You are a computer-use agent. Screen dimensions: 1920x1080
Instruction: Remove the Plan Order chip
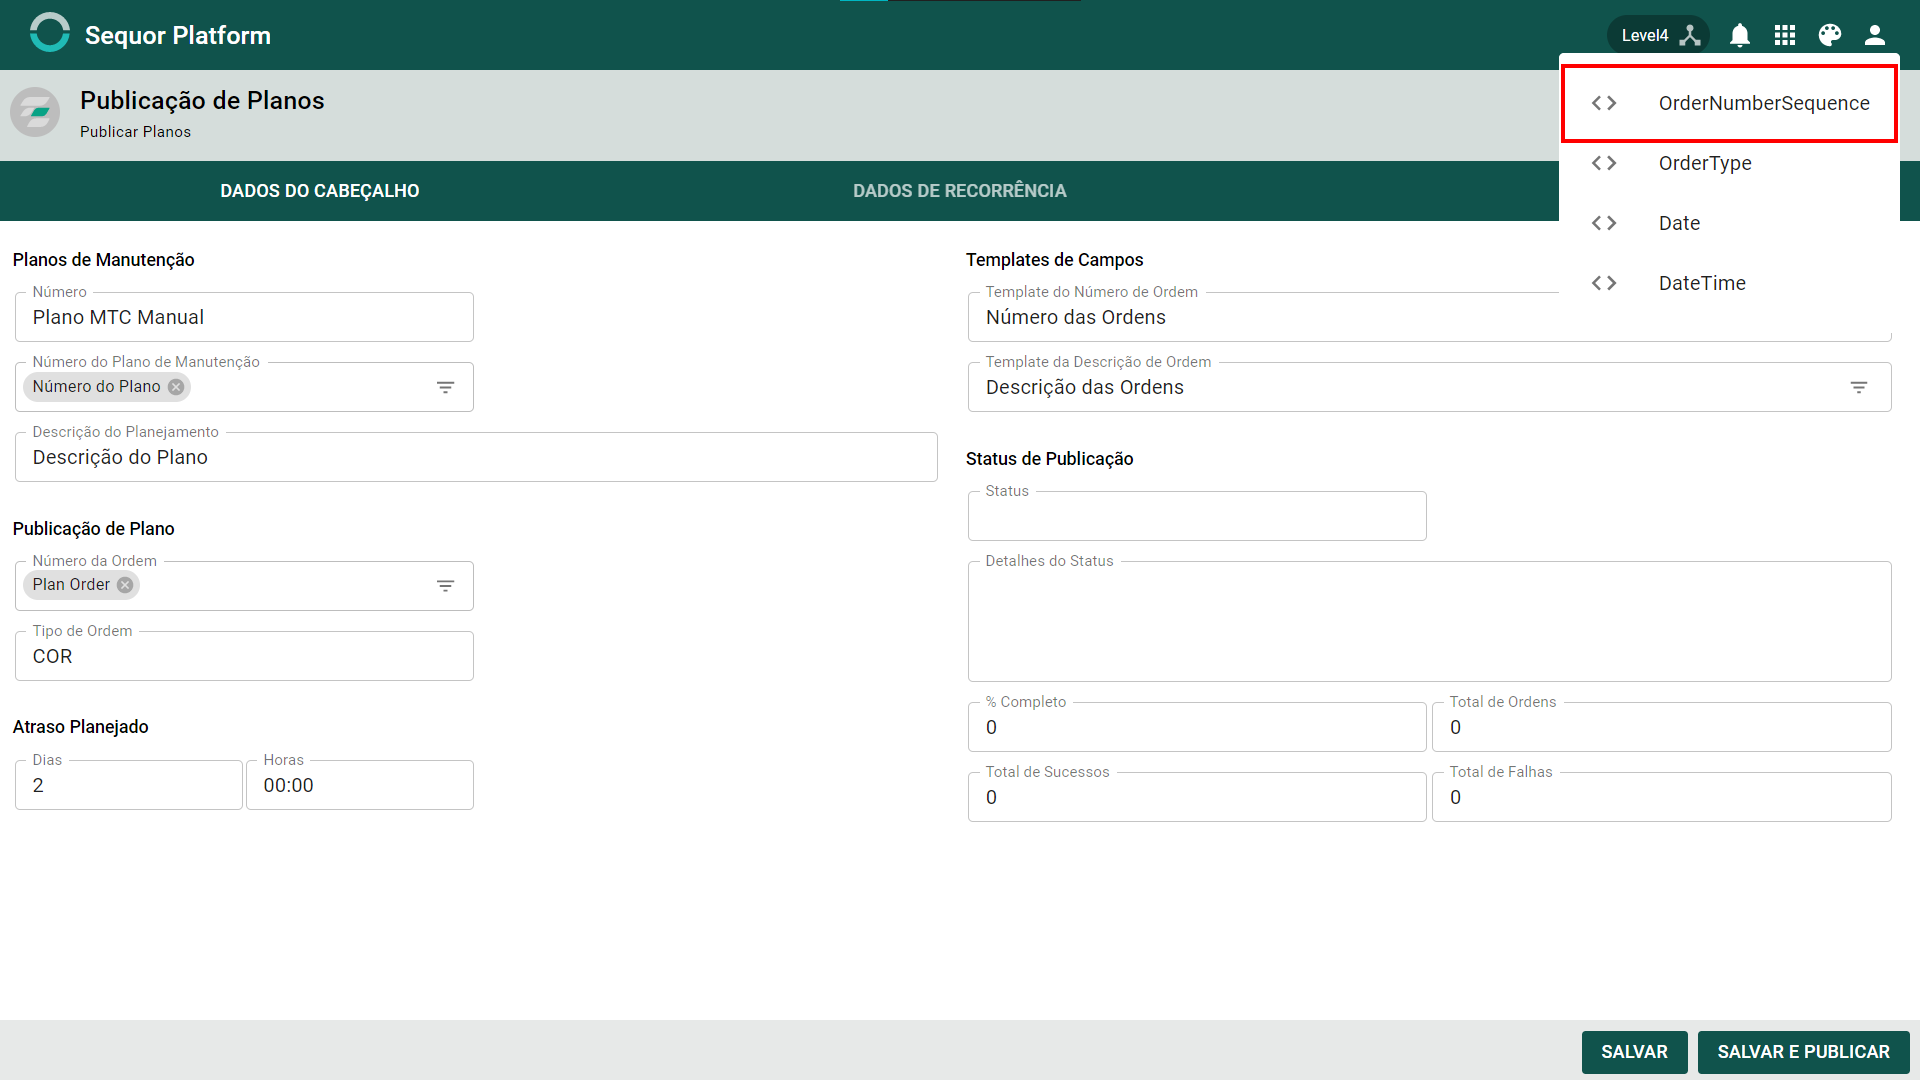tap(125, 585)
